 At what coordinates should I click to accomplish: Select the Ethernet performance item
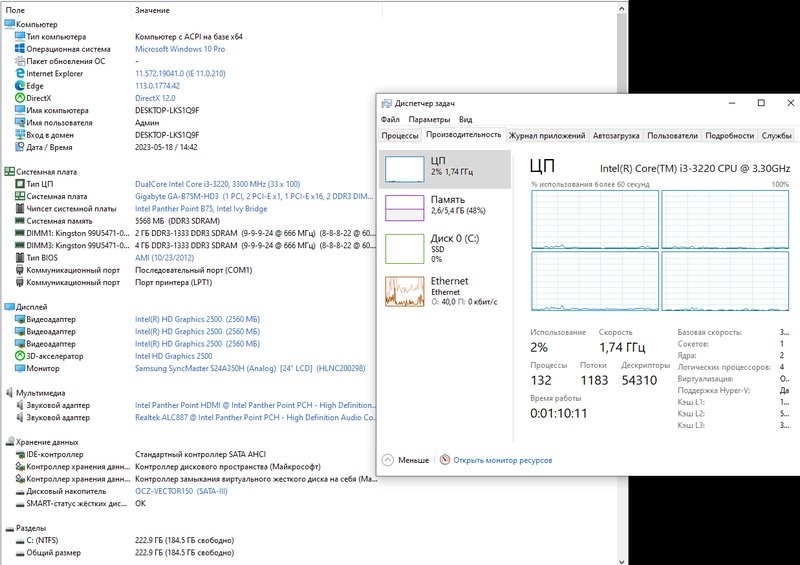point(445,291)
